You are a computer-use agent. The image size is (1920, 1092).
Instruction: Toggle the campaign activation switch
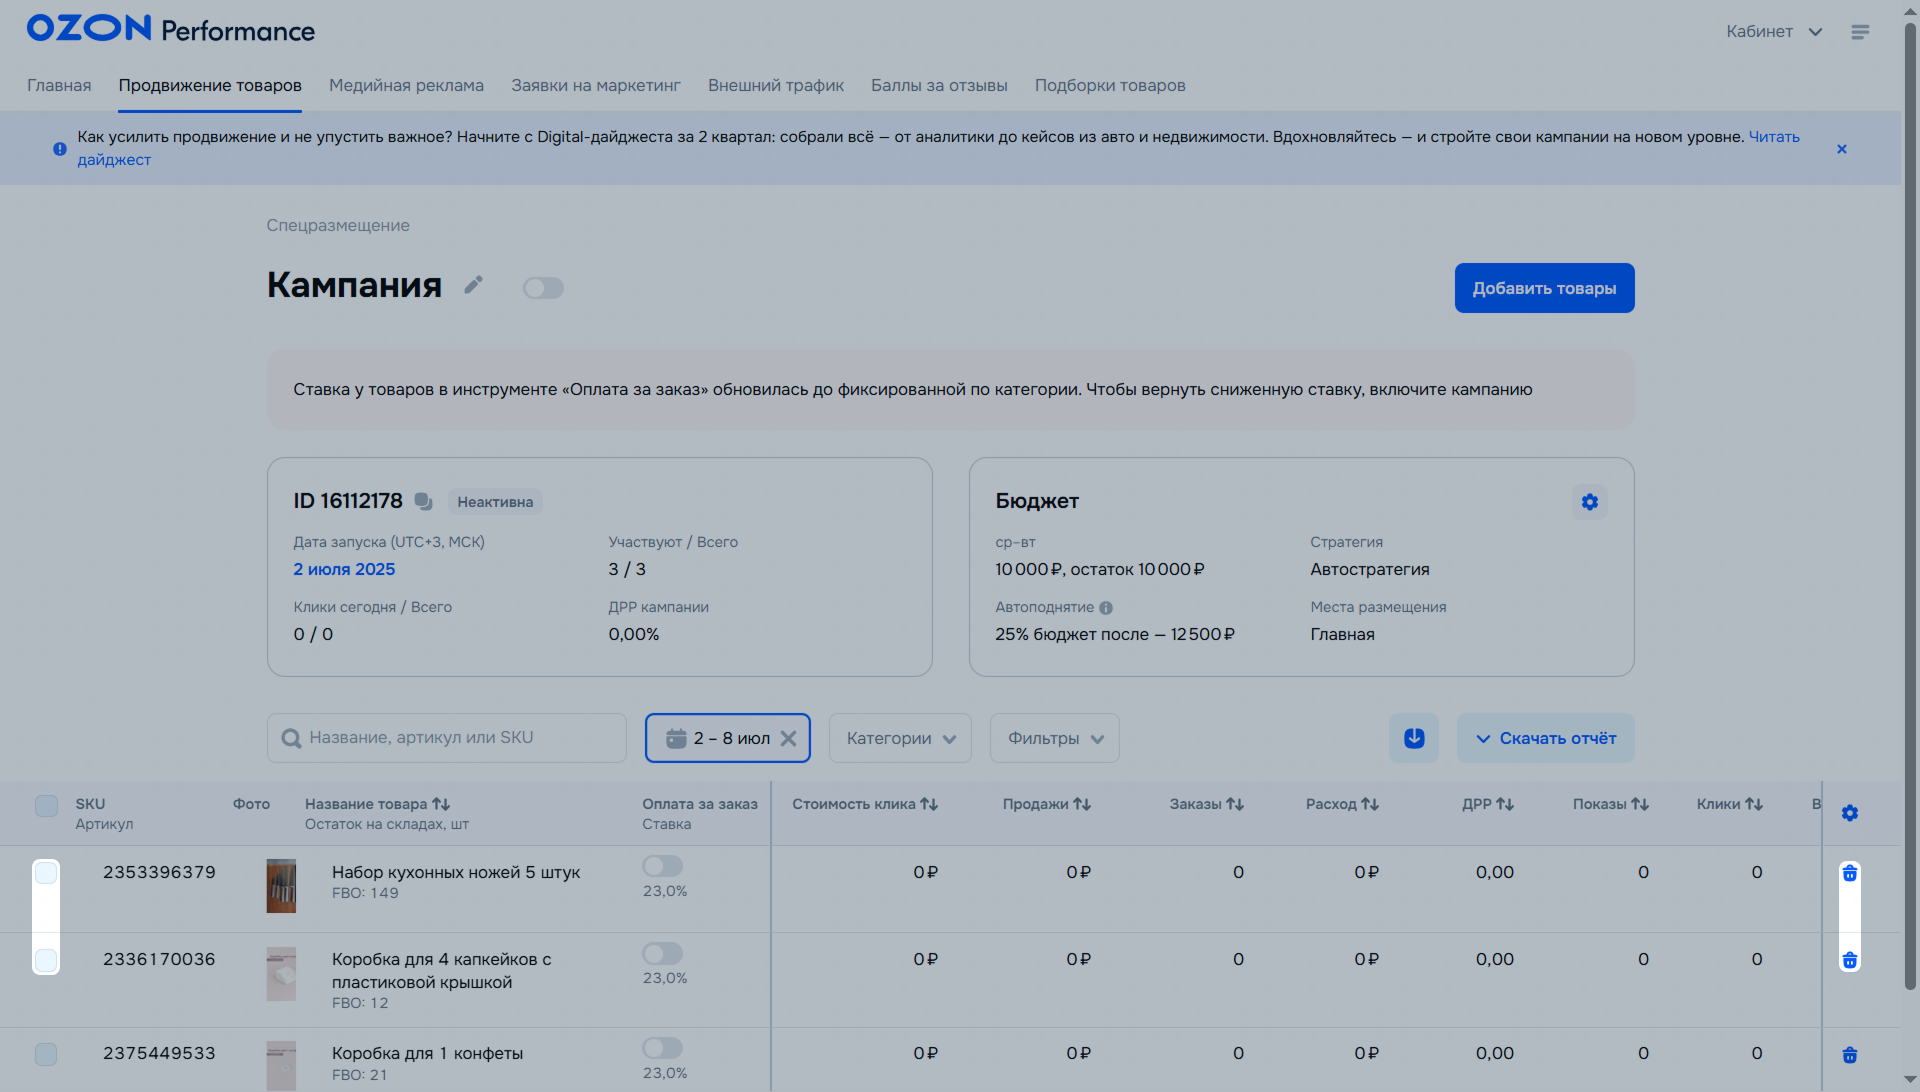click(543, 288)
